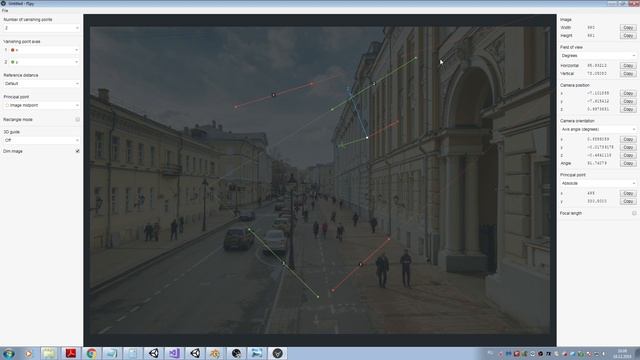Copy Camera position z value

tap(628, 109)
